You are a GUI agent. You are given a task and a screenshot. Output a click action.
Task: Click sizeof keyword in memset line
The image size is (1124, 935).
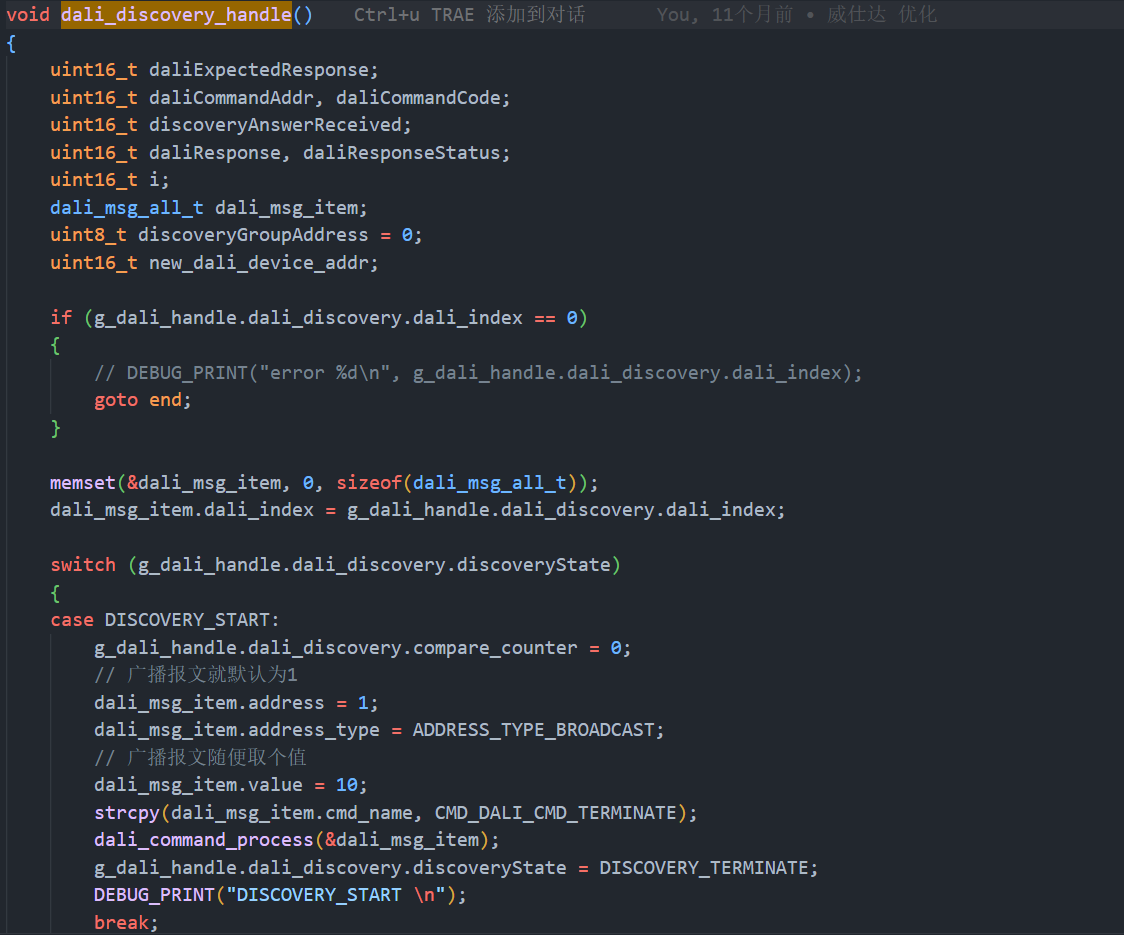[x=369, y=483]
